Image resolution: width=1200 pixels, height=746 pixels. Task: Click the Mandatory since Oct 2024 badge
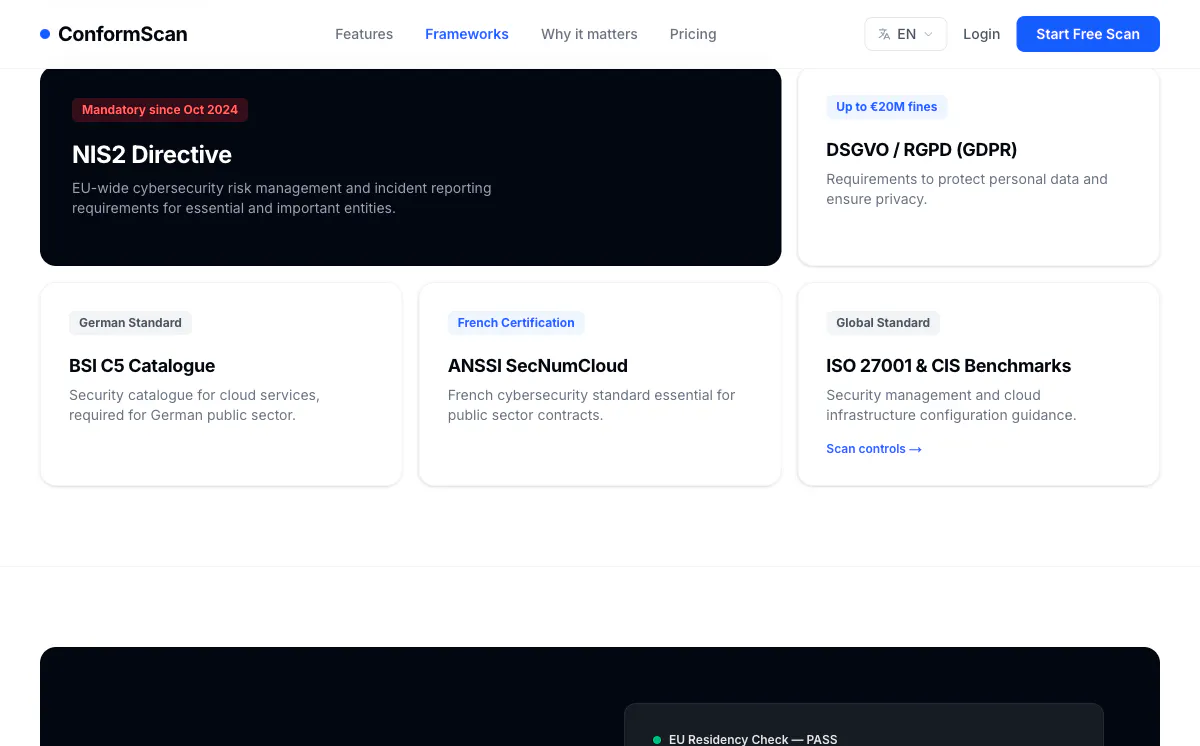pyautogui.click(x=160, y=110)
